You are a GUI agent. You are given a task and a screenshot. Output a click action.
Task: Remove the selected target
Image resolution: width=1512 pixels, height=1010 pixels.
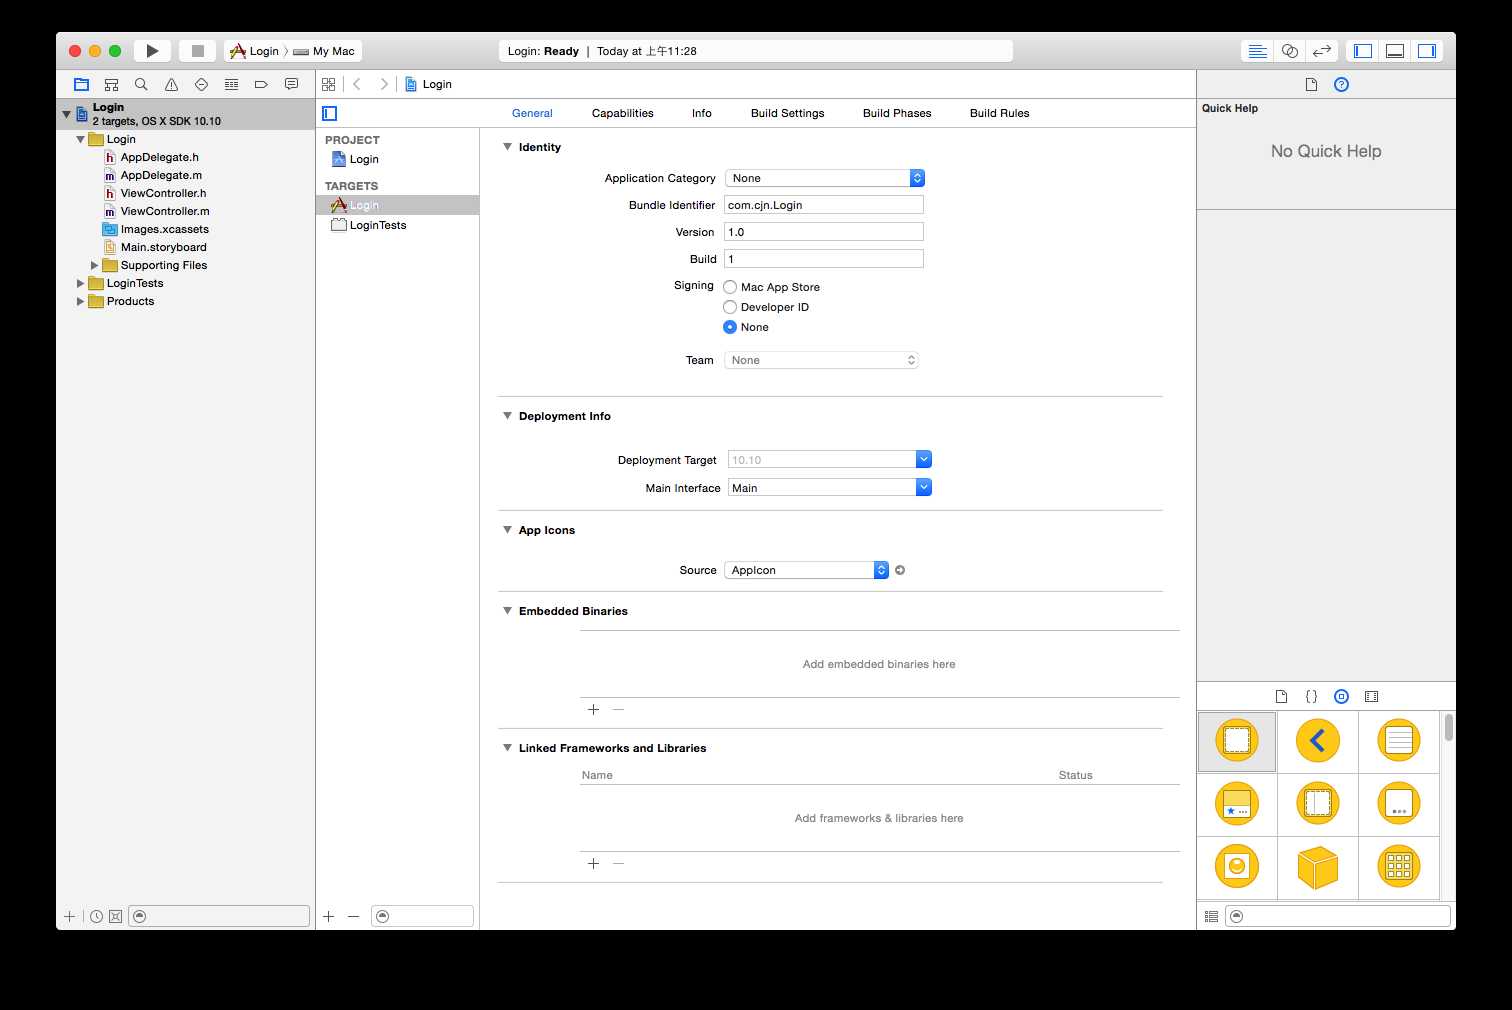click(x=353, y=916)
